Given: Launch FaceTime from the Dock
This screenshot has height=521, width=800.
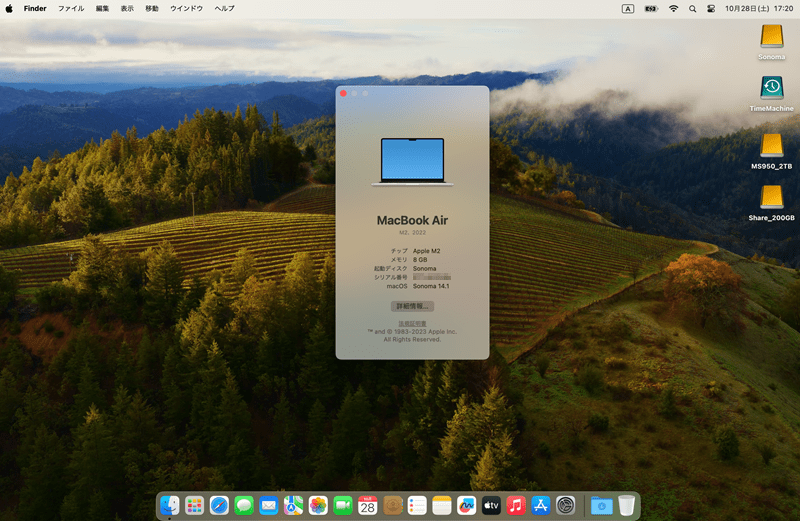Looking at the screenshot, I should 343,506.
